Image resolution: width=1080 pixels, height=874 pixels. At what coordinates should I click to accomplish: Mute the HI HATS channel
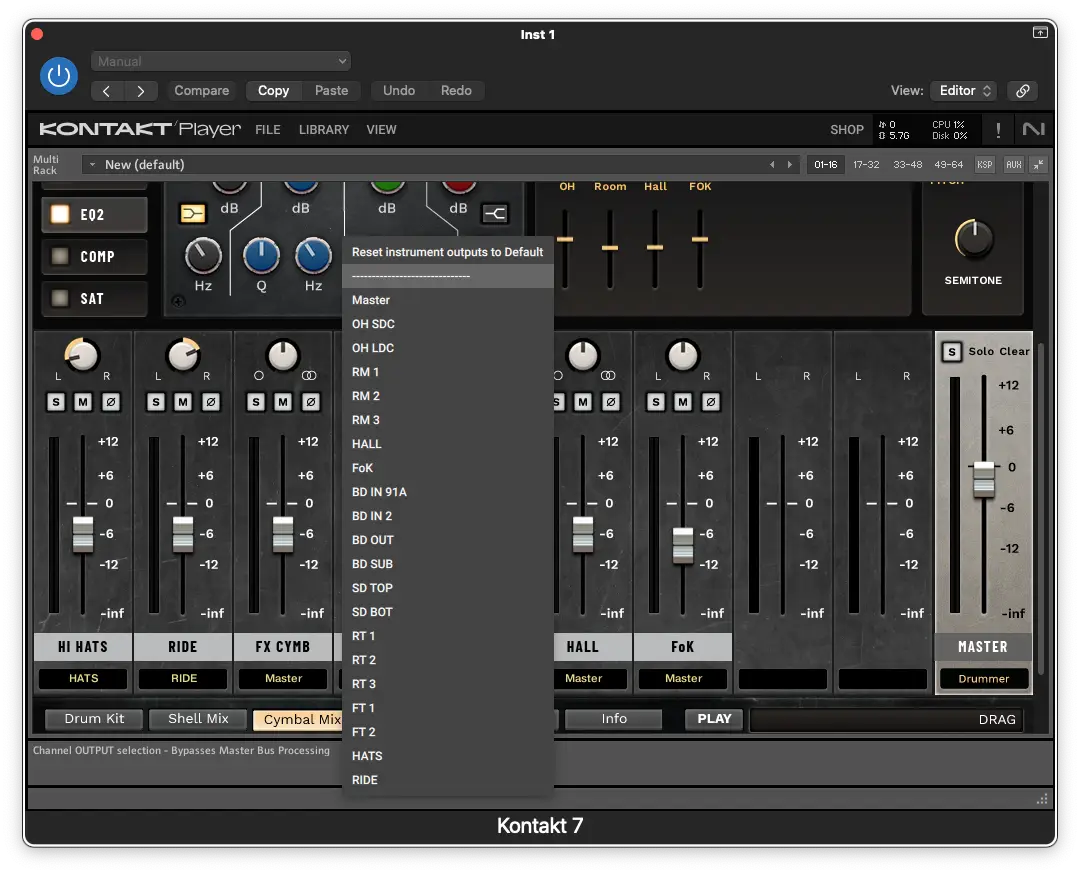coord(83,402)
